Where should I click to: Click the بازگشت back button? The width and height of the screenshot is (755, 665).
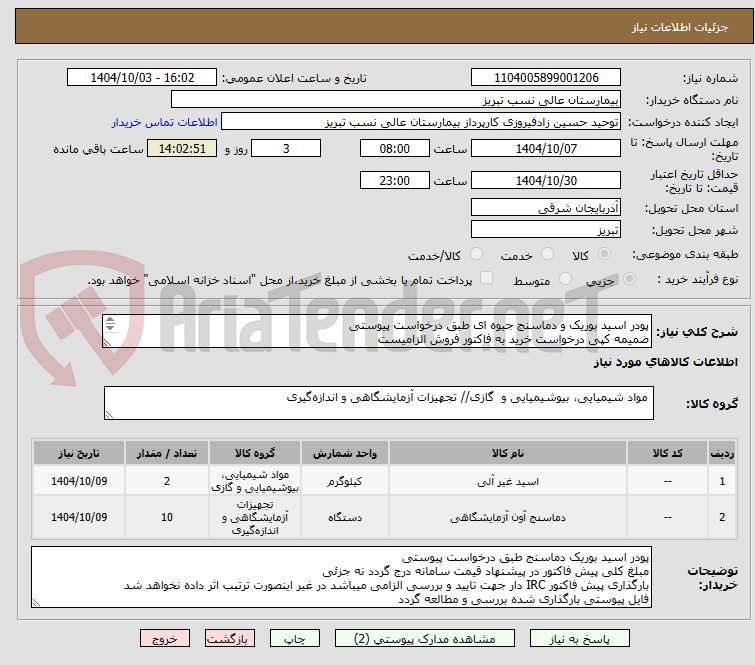pos(230,639)
